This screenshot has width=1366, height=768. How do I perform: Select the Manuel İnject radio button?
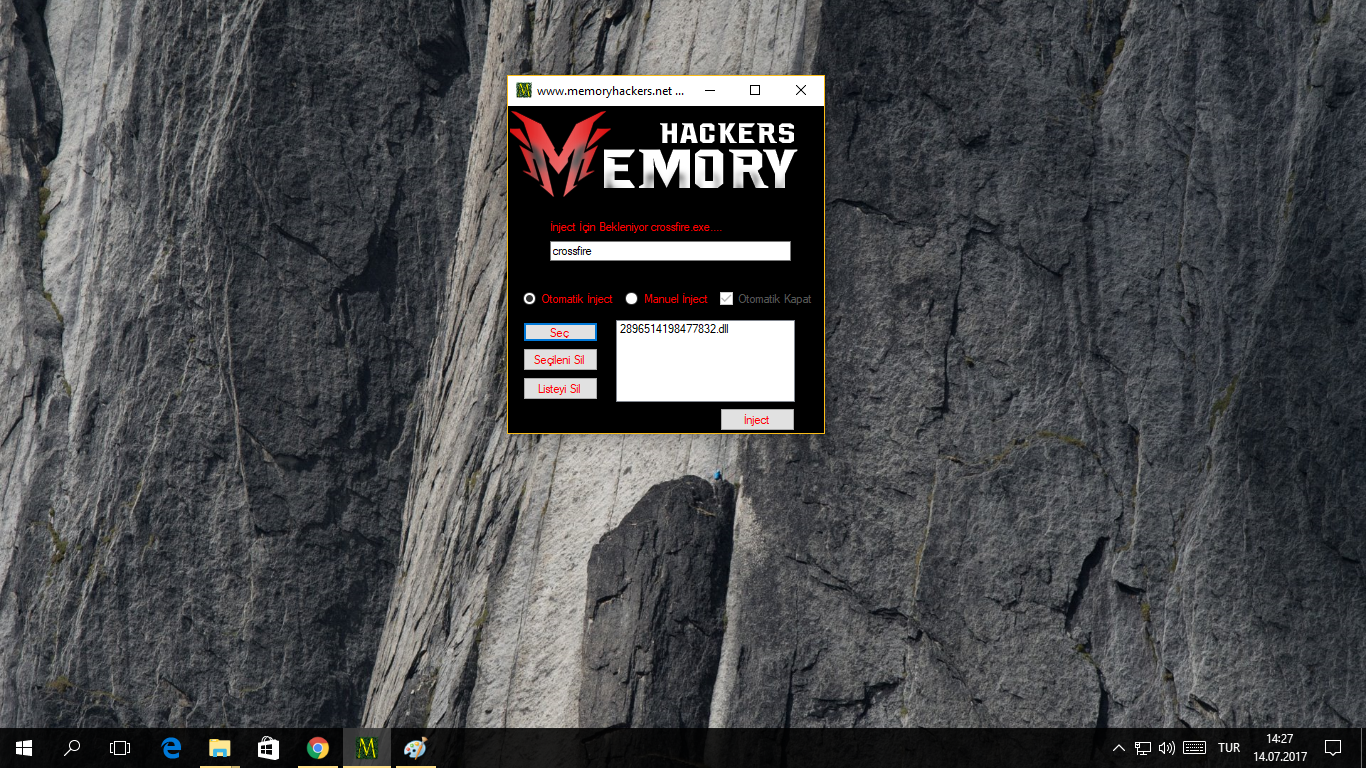click(666, 299)
